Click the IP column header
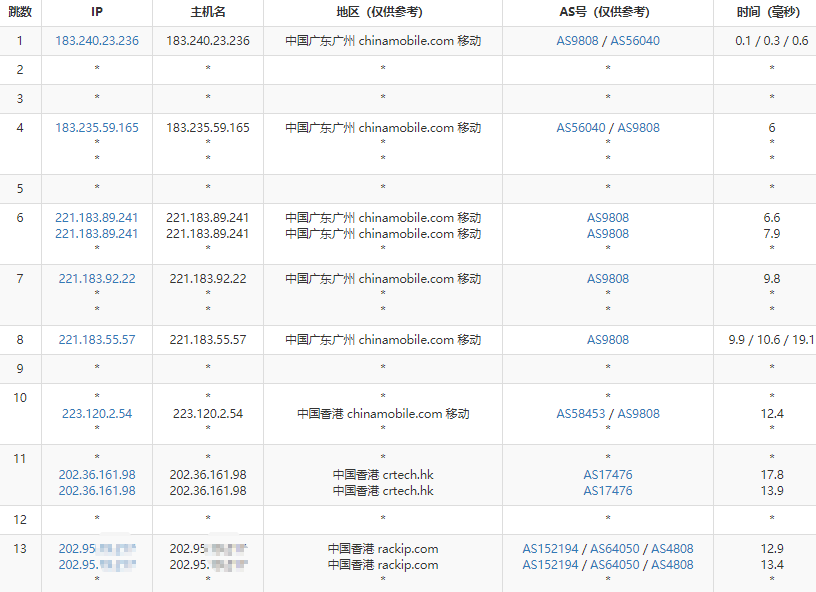Screen dimensions: 816x592 tap(97, 11)
